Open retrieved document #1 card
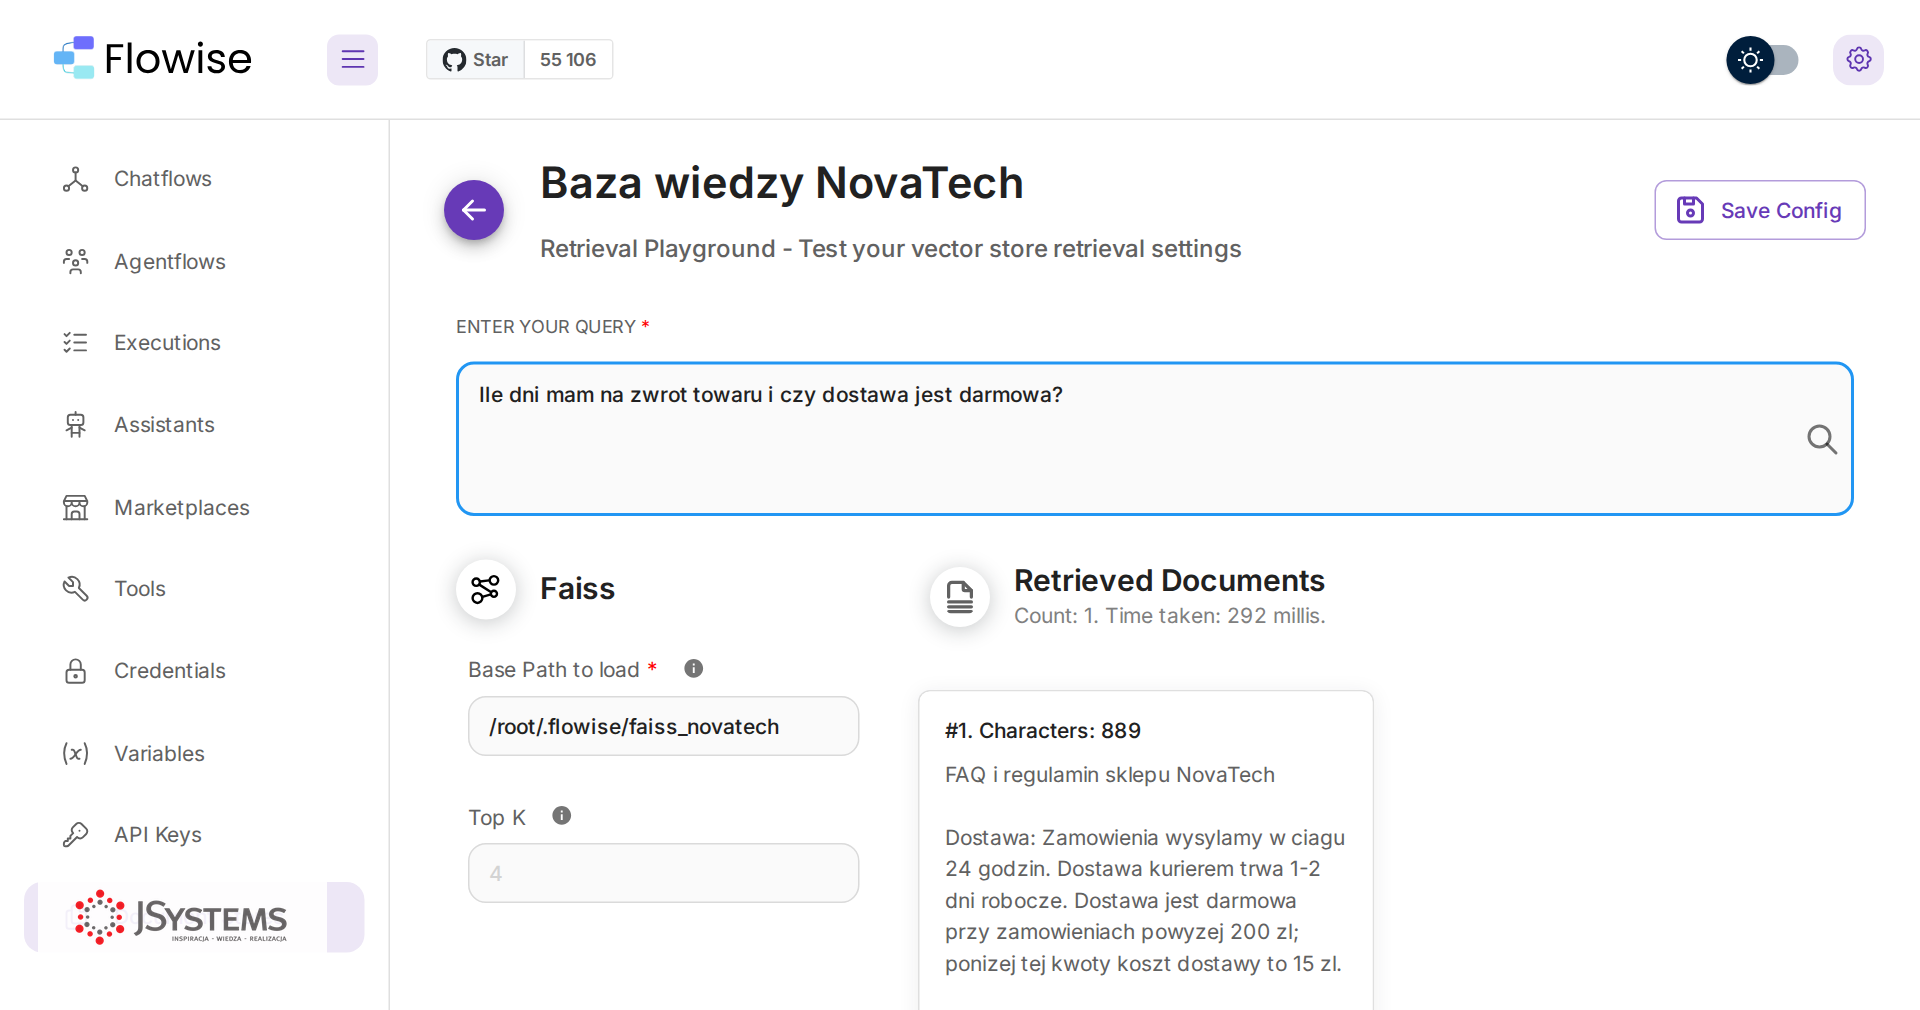This screenshot has height=1010, width=1920. pos(1146,850)
